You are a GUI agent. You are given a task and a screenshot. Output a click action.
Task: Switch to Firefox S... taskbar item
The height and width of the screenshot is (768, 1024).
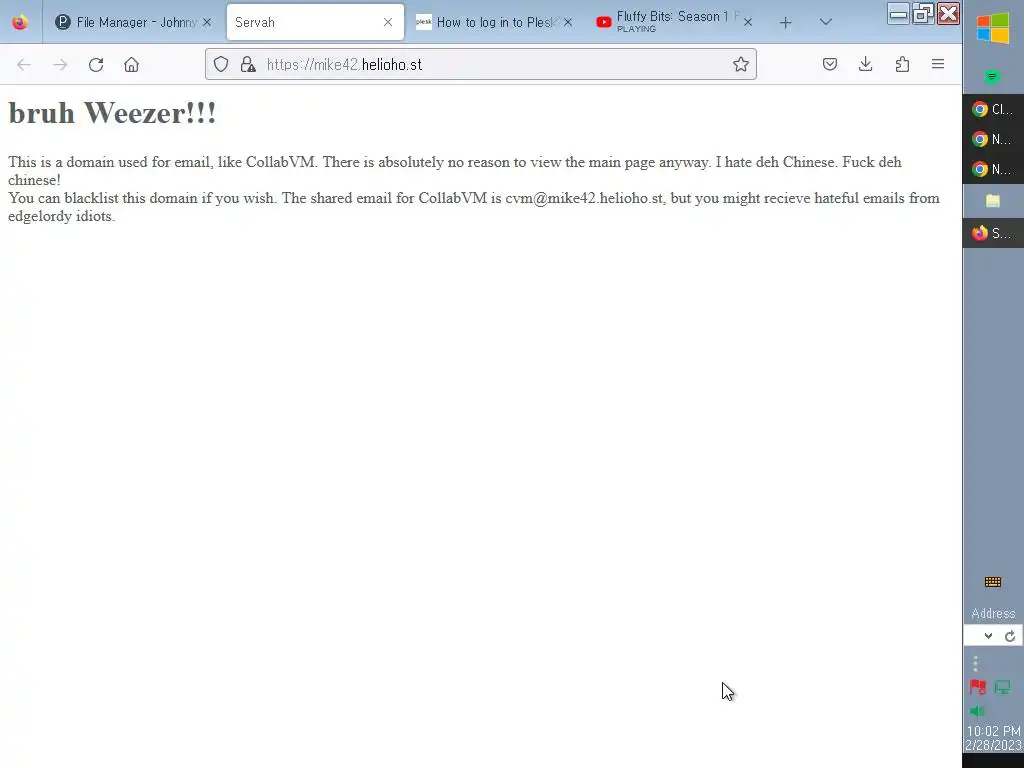coord(993,233)
